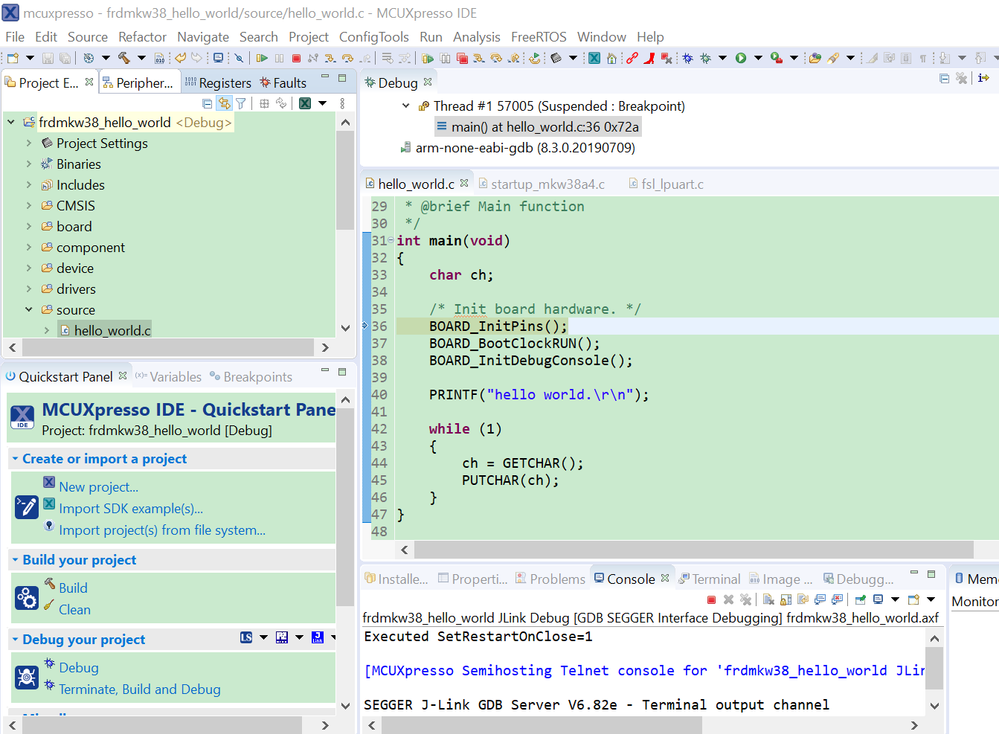999x734 pixels.
Task: Click the Step Into icon in toolbar
Action: tap(330, 58)
